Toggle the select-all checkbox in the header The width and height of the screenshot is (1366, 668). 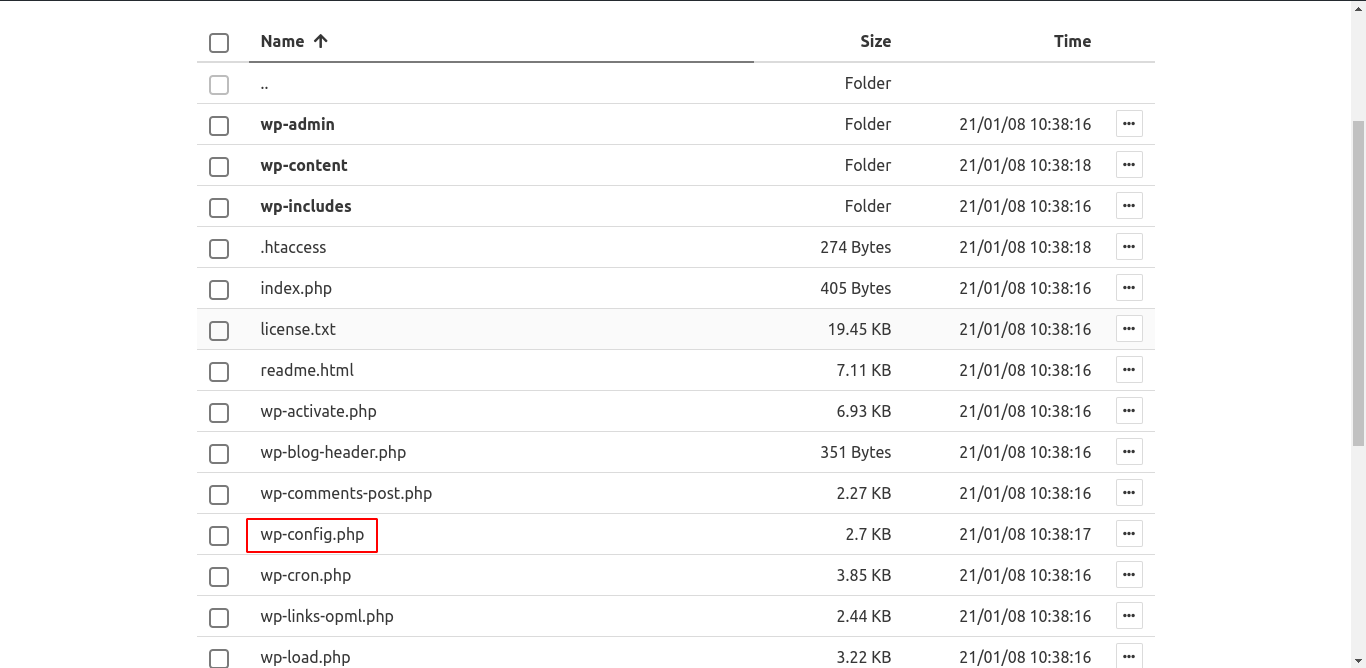tap(219, 43)
